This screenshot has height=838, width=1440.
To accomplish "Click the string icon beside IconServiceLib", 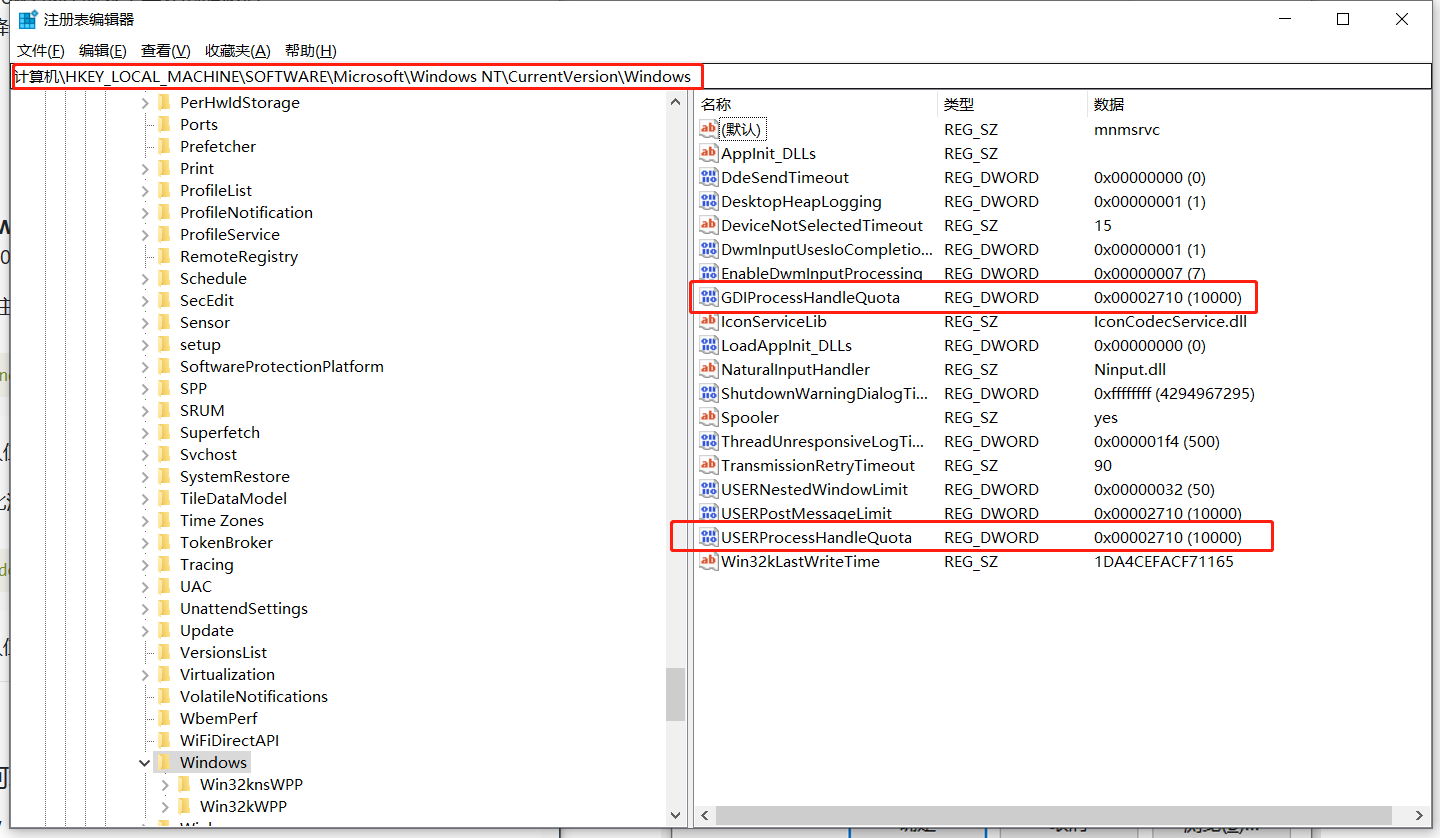I will click(x=707, y=321).
